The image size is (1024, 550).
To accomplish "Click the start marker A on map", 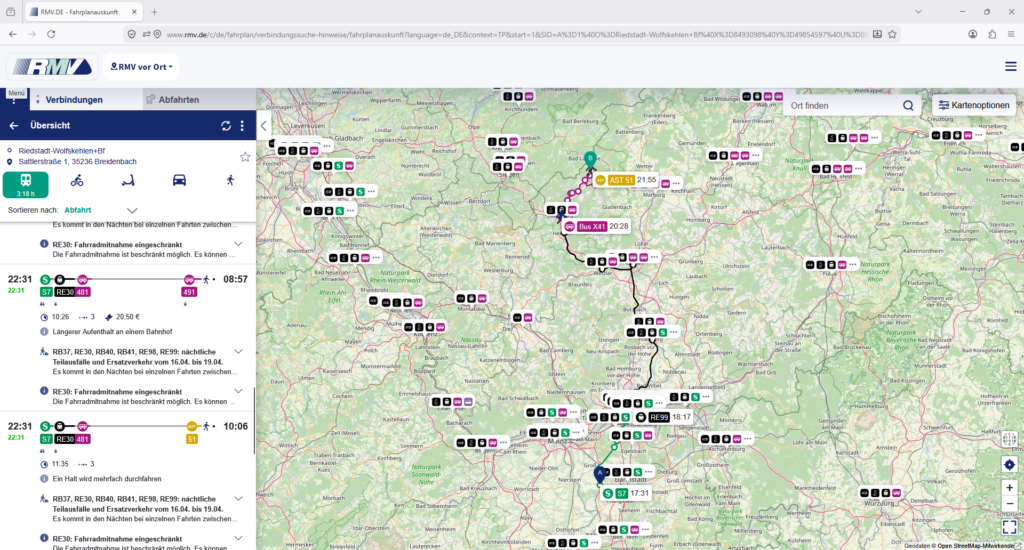I will (x=600, y=475).
